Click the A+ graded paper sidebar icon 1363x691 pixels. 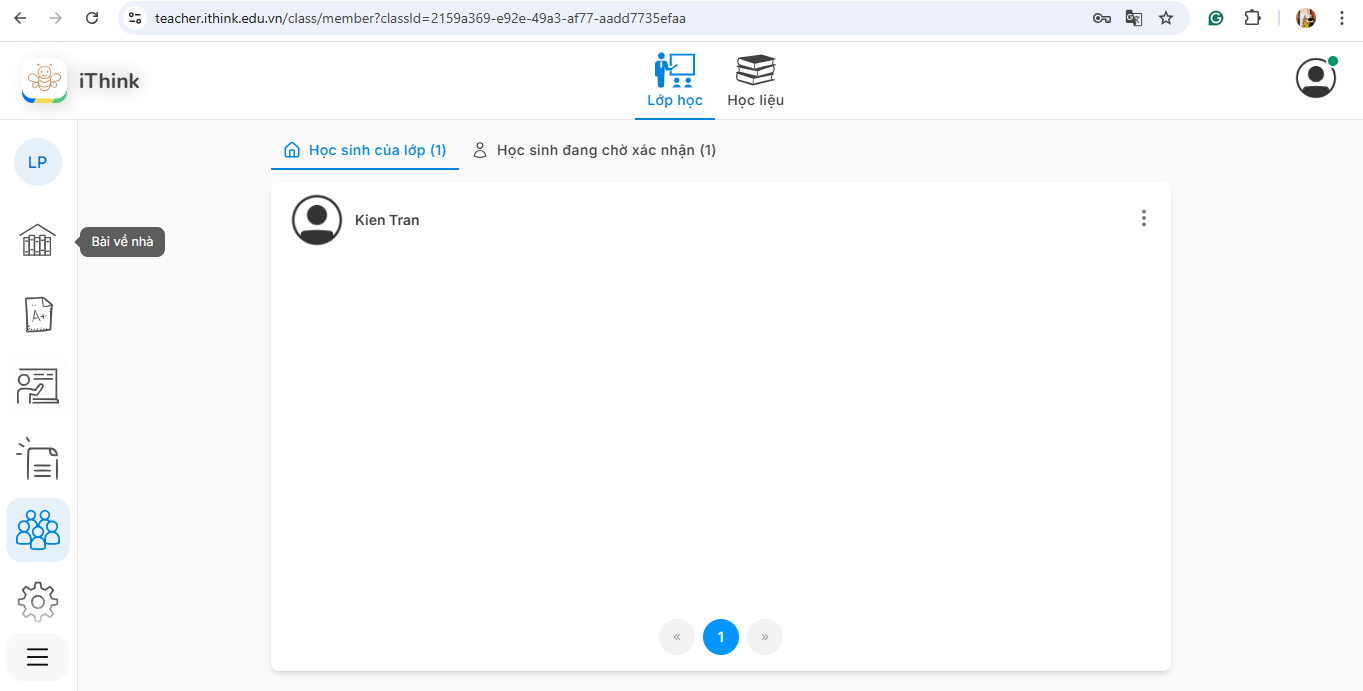[x=38, y=314]
